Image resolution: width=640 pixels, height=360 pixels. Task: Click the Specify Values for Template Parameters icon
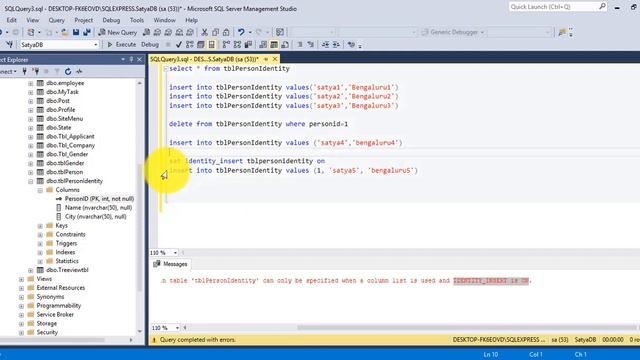[351, 44]
